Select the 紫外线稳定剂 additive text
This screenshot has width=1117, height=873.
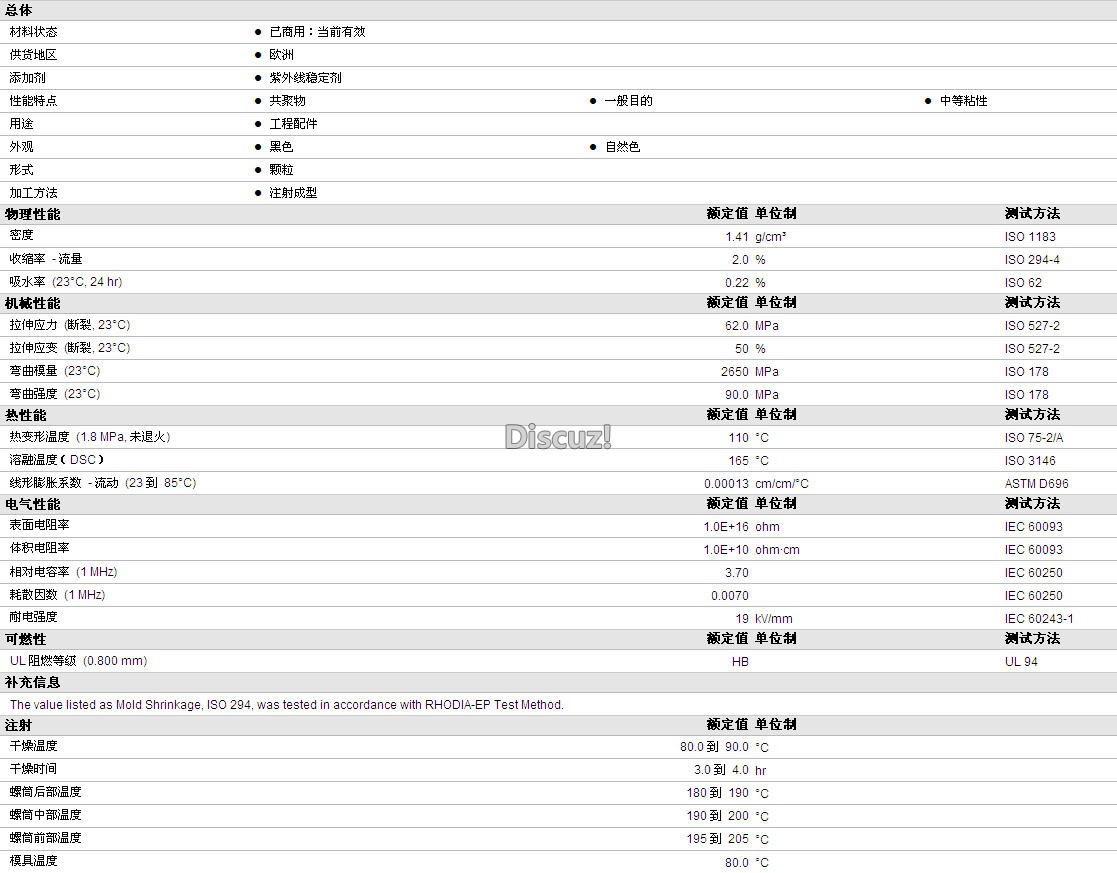click(306, 78)
